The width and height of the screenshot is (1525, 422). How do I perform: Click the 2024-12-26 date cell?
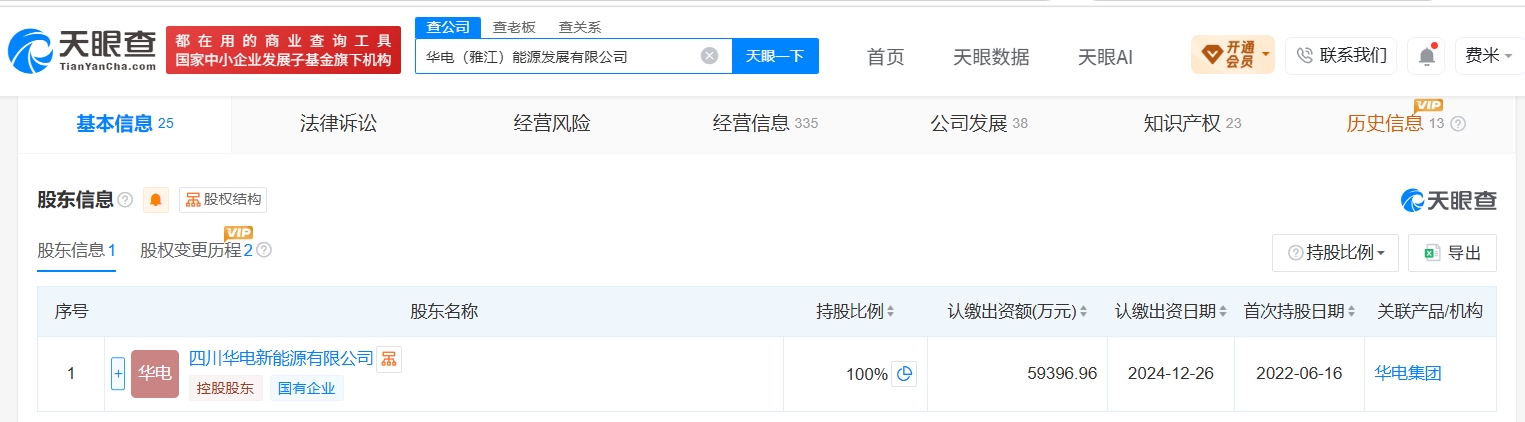[1171, 374]
